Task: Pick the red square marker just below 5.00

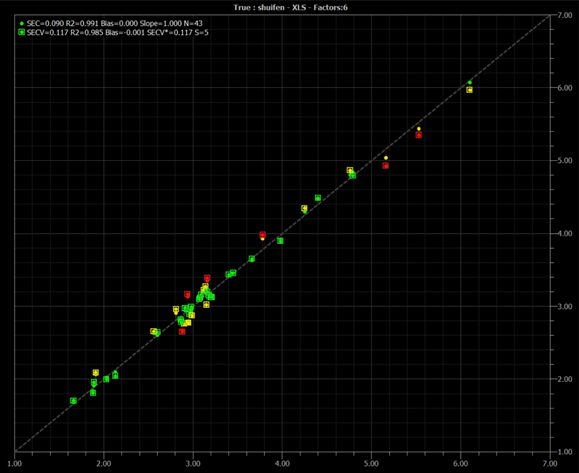Action: (386, 165)
